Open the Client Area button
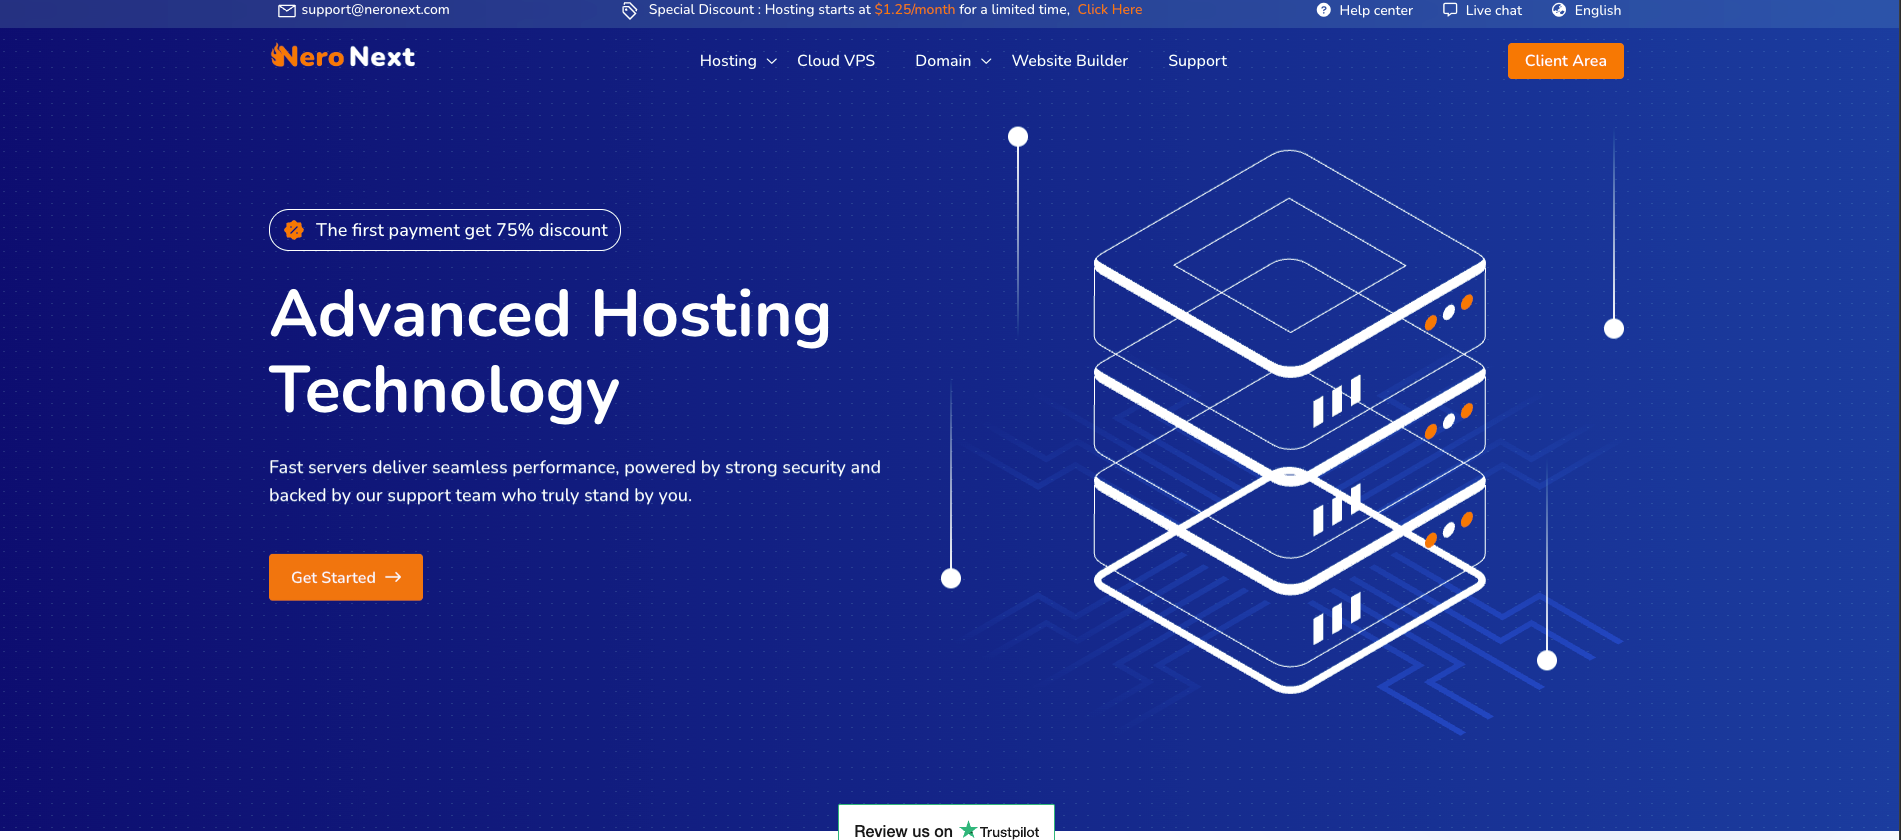The height and width of the screenshot is (840, 1901). pos(1565,61)
